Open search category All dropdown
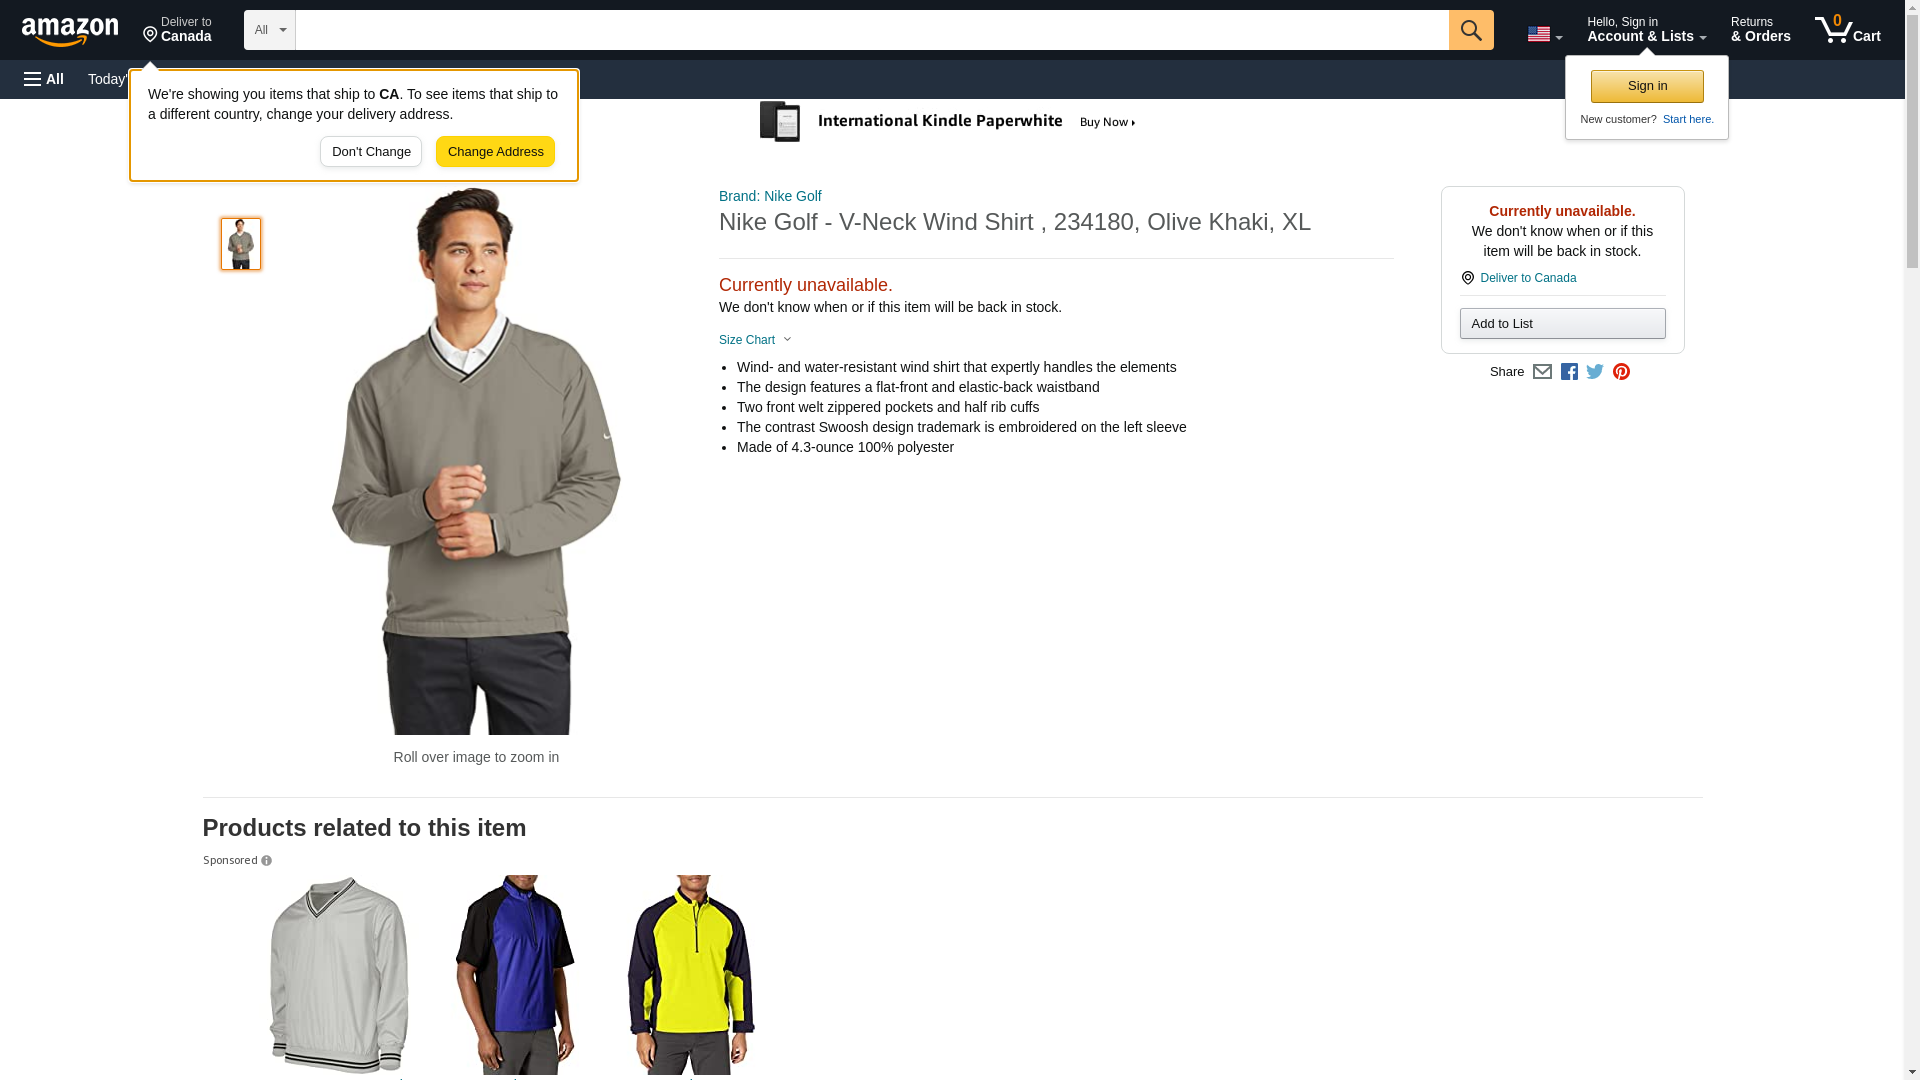1920x1080 pixels. 270,30
